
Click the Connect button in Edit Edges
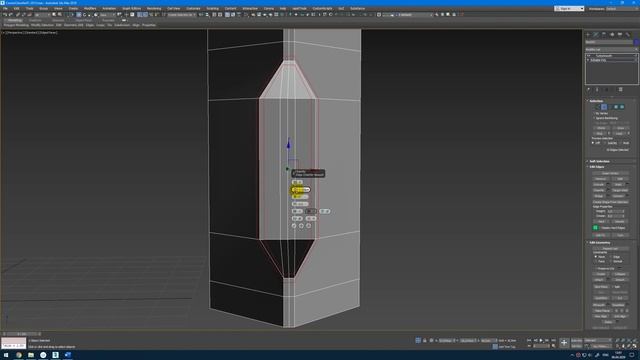[619, 196]
